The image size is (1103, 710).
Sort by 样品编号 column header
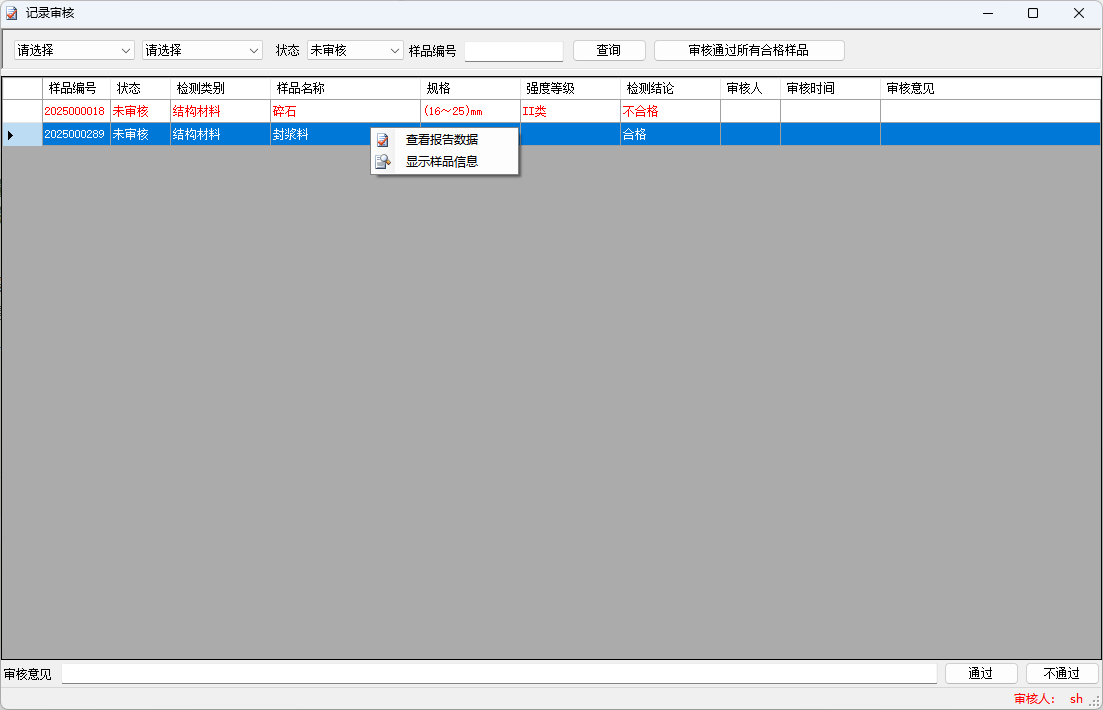click(75, 88)
